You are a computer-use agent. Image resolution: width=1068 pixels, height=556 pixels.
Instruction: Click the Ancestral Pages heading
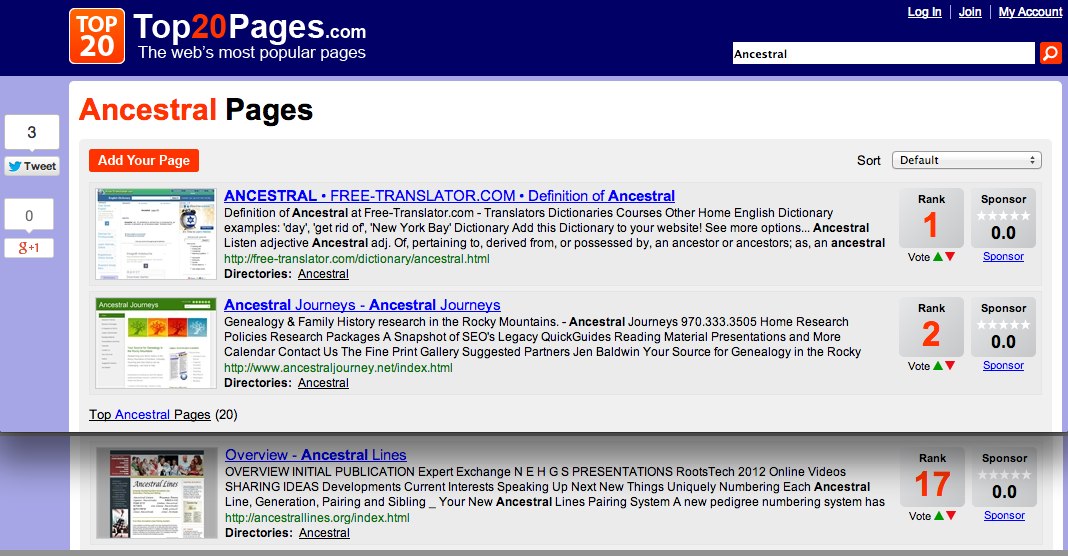click(196, 110)
